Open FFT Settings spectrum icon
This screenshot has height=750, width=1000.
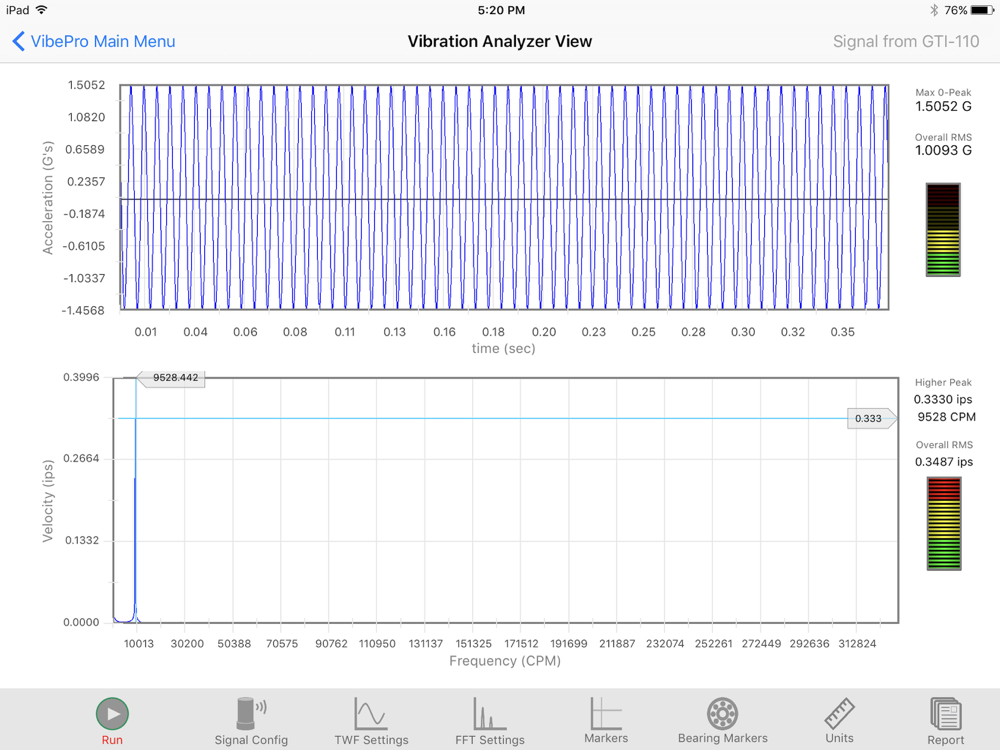pos(489,713)
